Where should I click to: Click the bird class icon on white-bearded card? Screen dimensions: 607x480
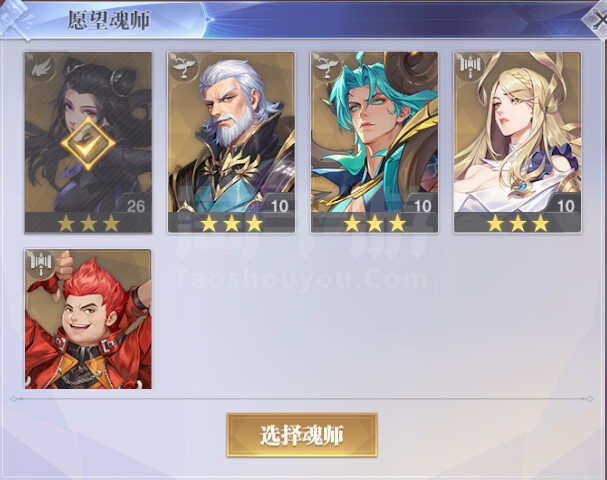coord(183,67)
